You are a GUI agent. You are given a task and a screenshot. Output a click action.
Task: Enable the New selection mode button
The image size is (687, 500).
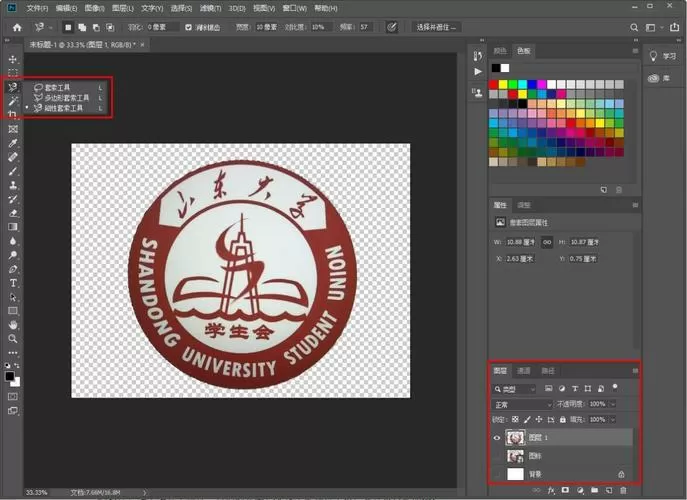(68, 28)
